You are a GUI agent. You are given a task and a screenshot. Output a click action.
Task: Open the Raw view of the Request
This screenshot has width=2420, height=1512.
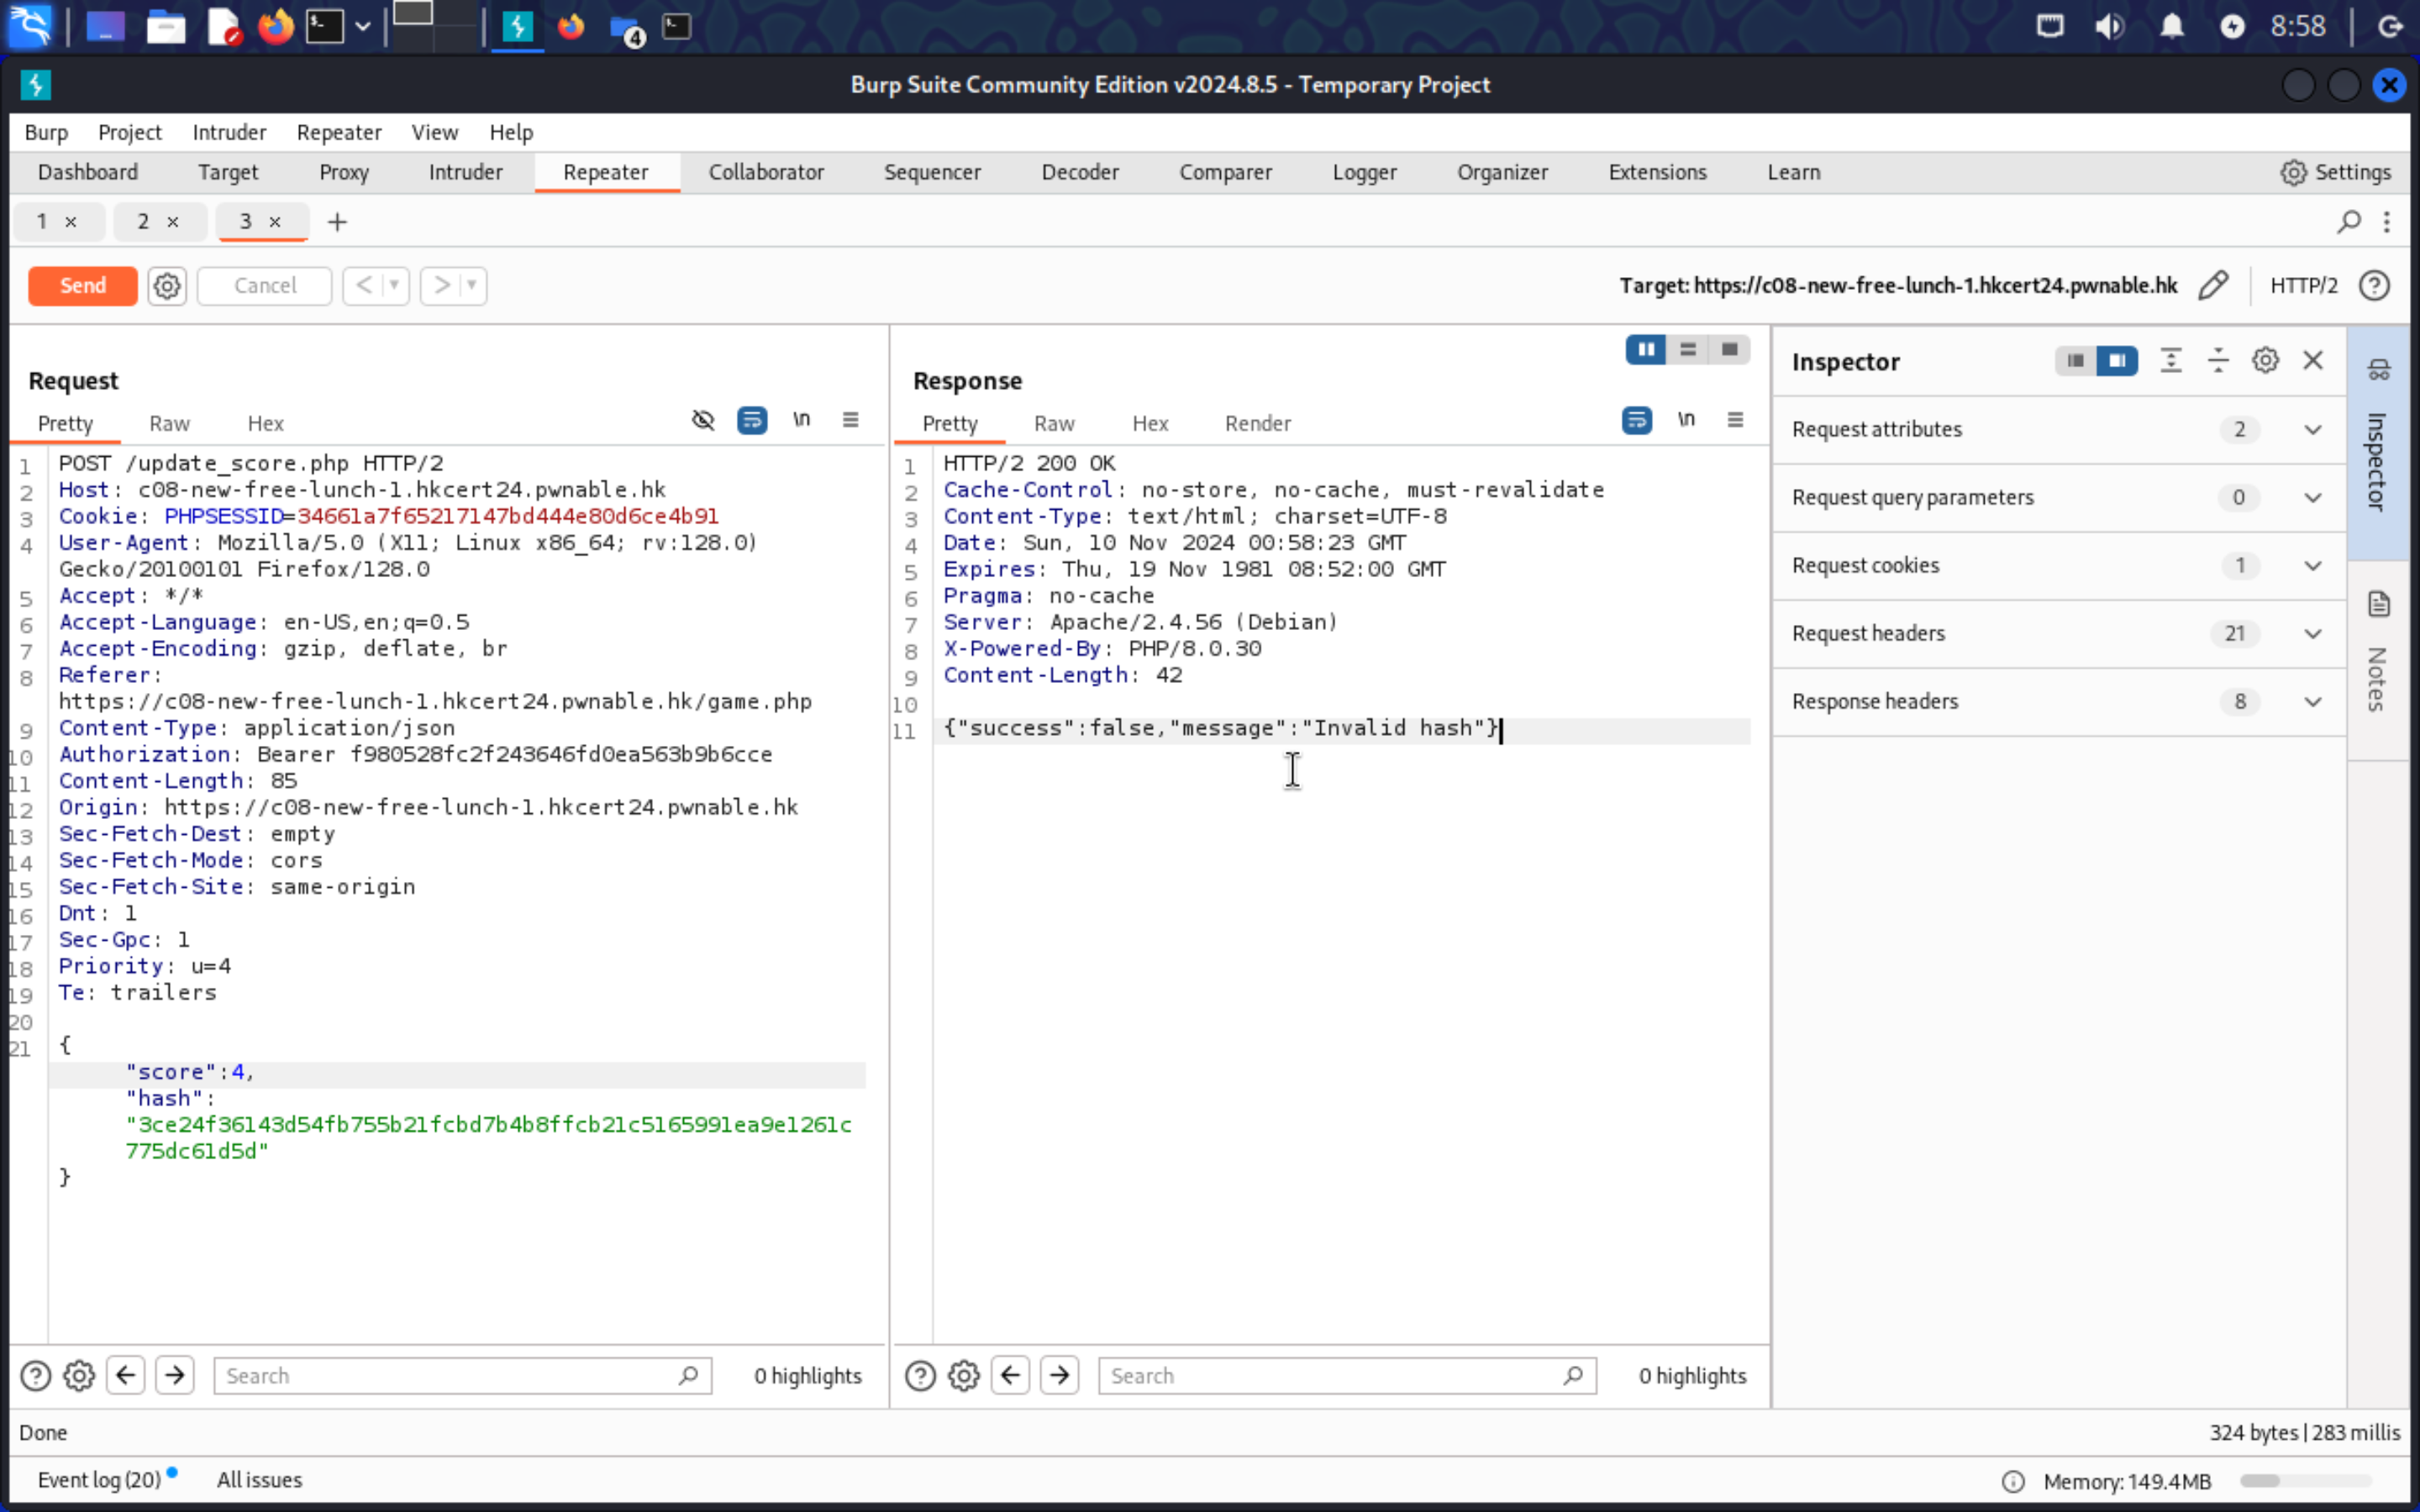coord(169,424)
